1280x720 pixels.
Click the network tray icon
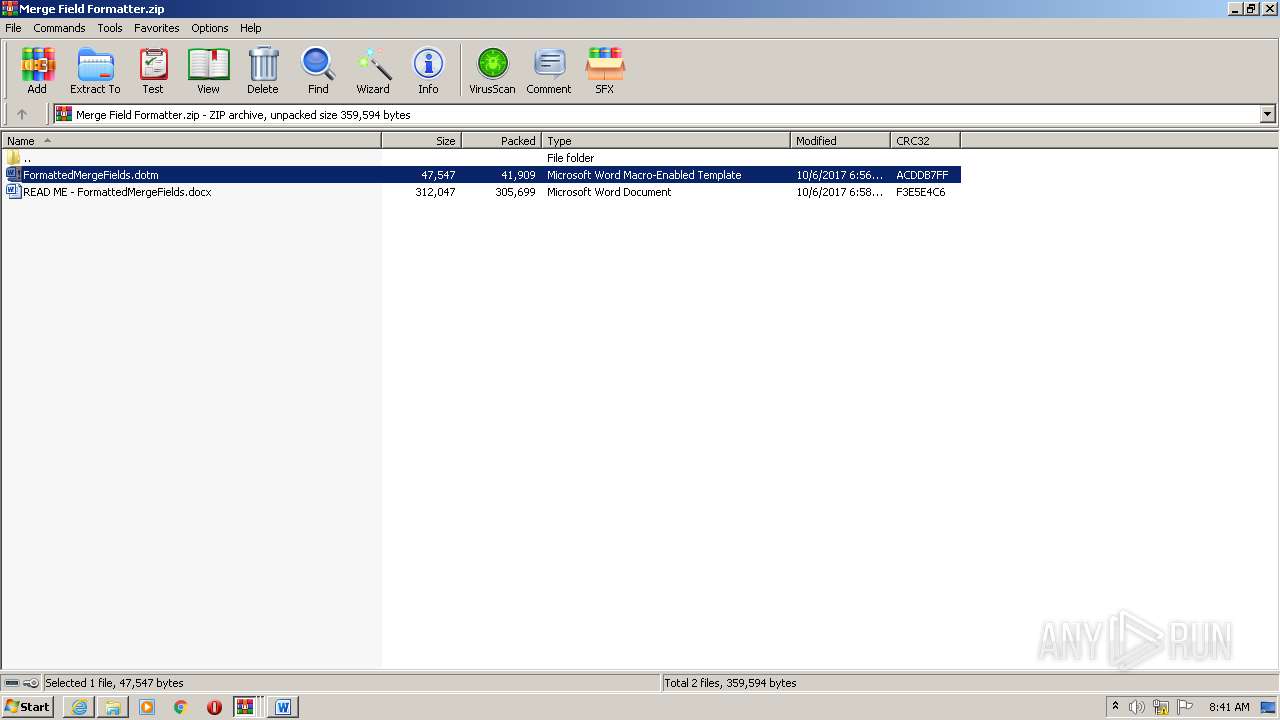point(1161,707)
